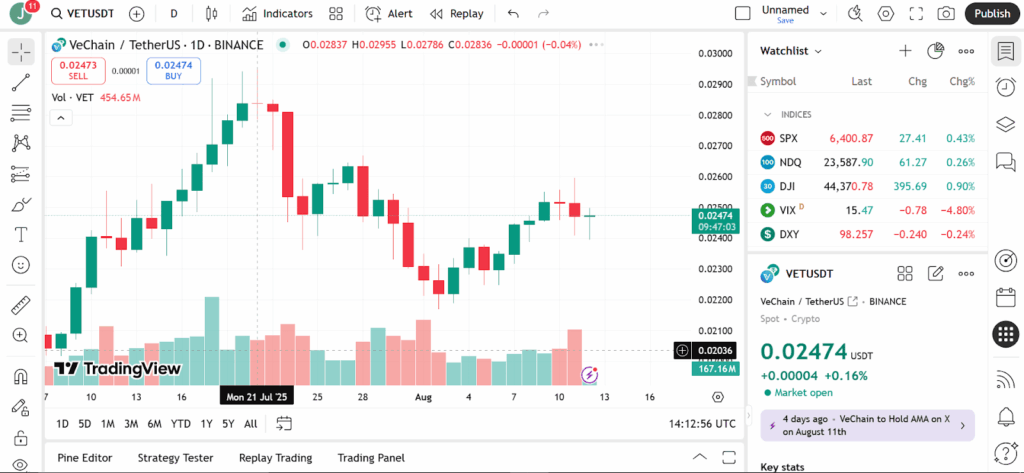The height and width of the screenshot is (473, 1024).
Task: Open VETUSDT symbol search
Action: [81, 13]
